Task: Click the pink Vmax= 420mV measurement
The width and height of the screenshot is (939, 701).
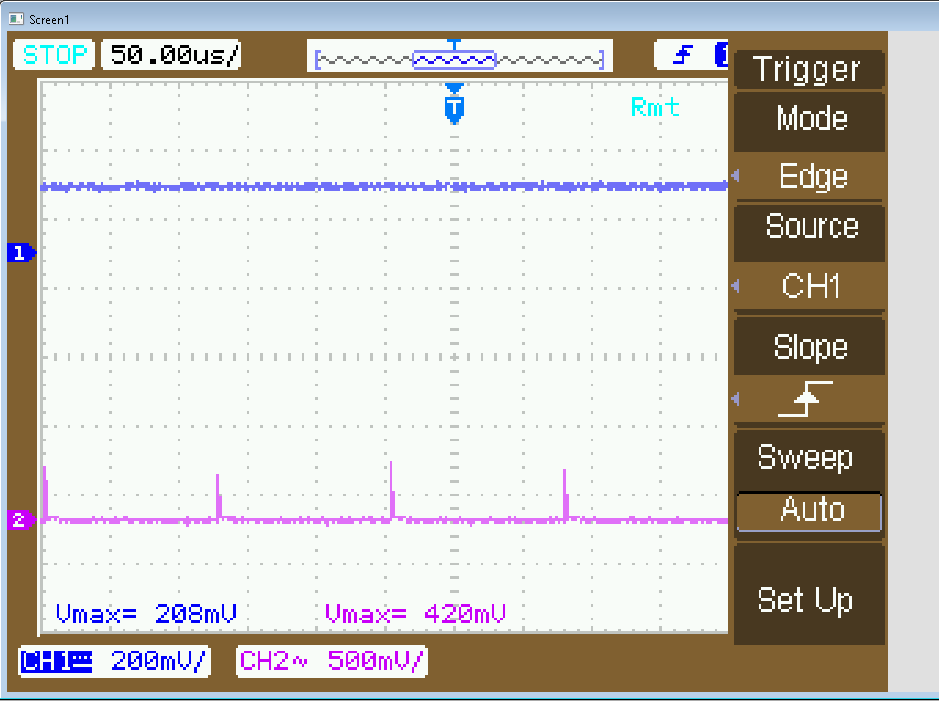Action: click(x=415, y=613)
